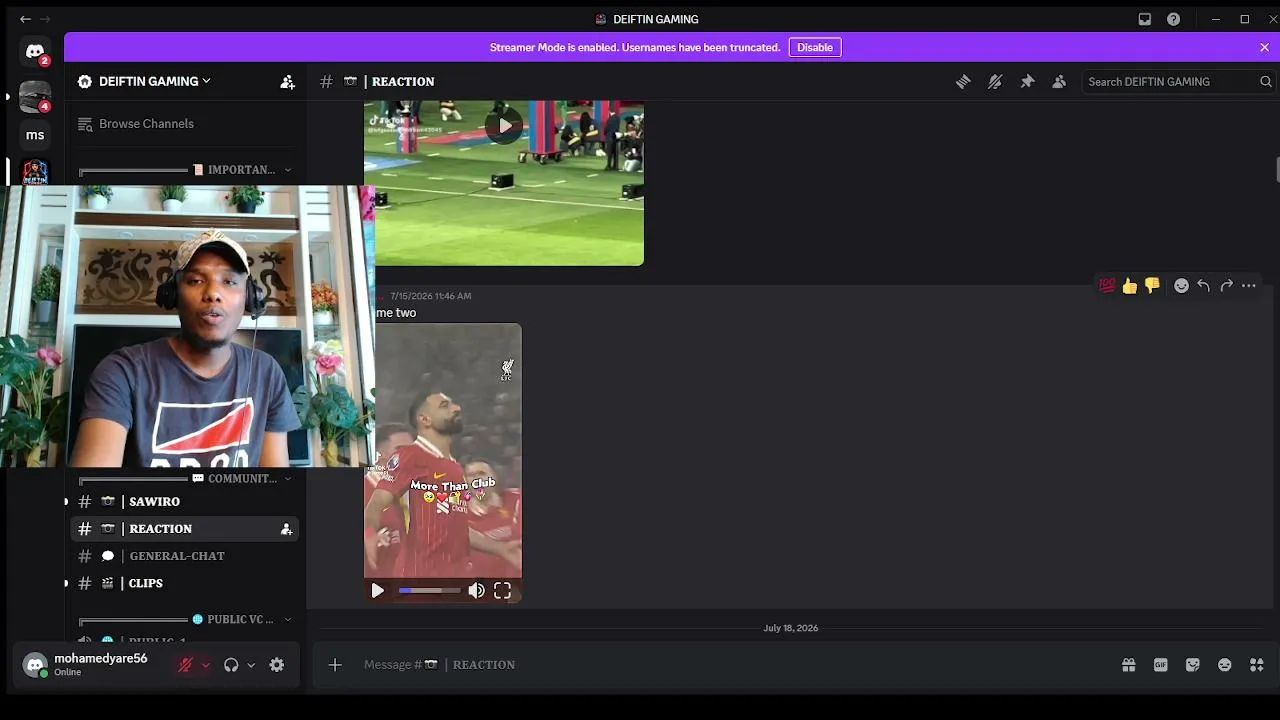Open Apps launcher in message bar
Viewport: 1280px width, 720px height.
(1257, 665)
